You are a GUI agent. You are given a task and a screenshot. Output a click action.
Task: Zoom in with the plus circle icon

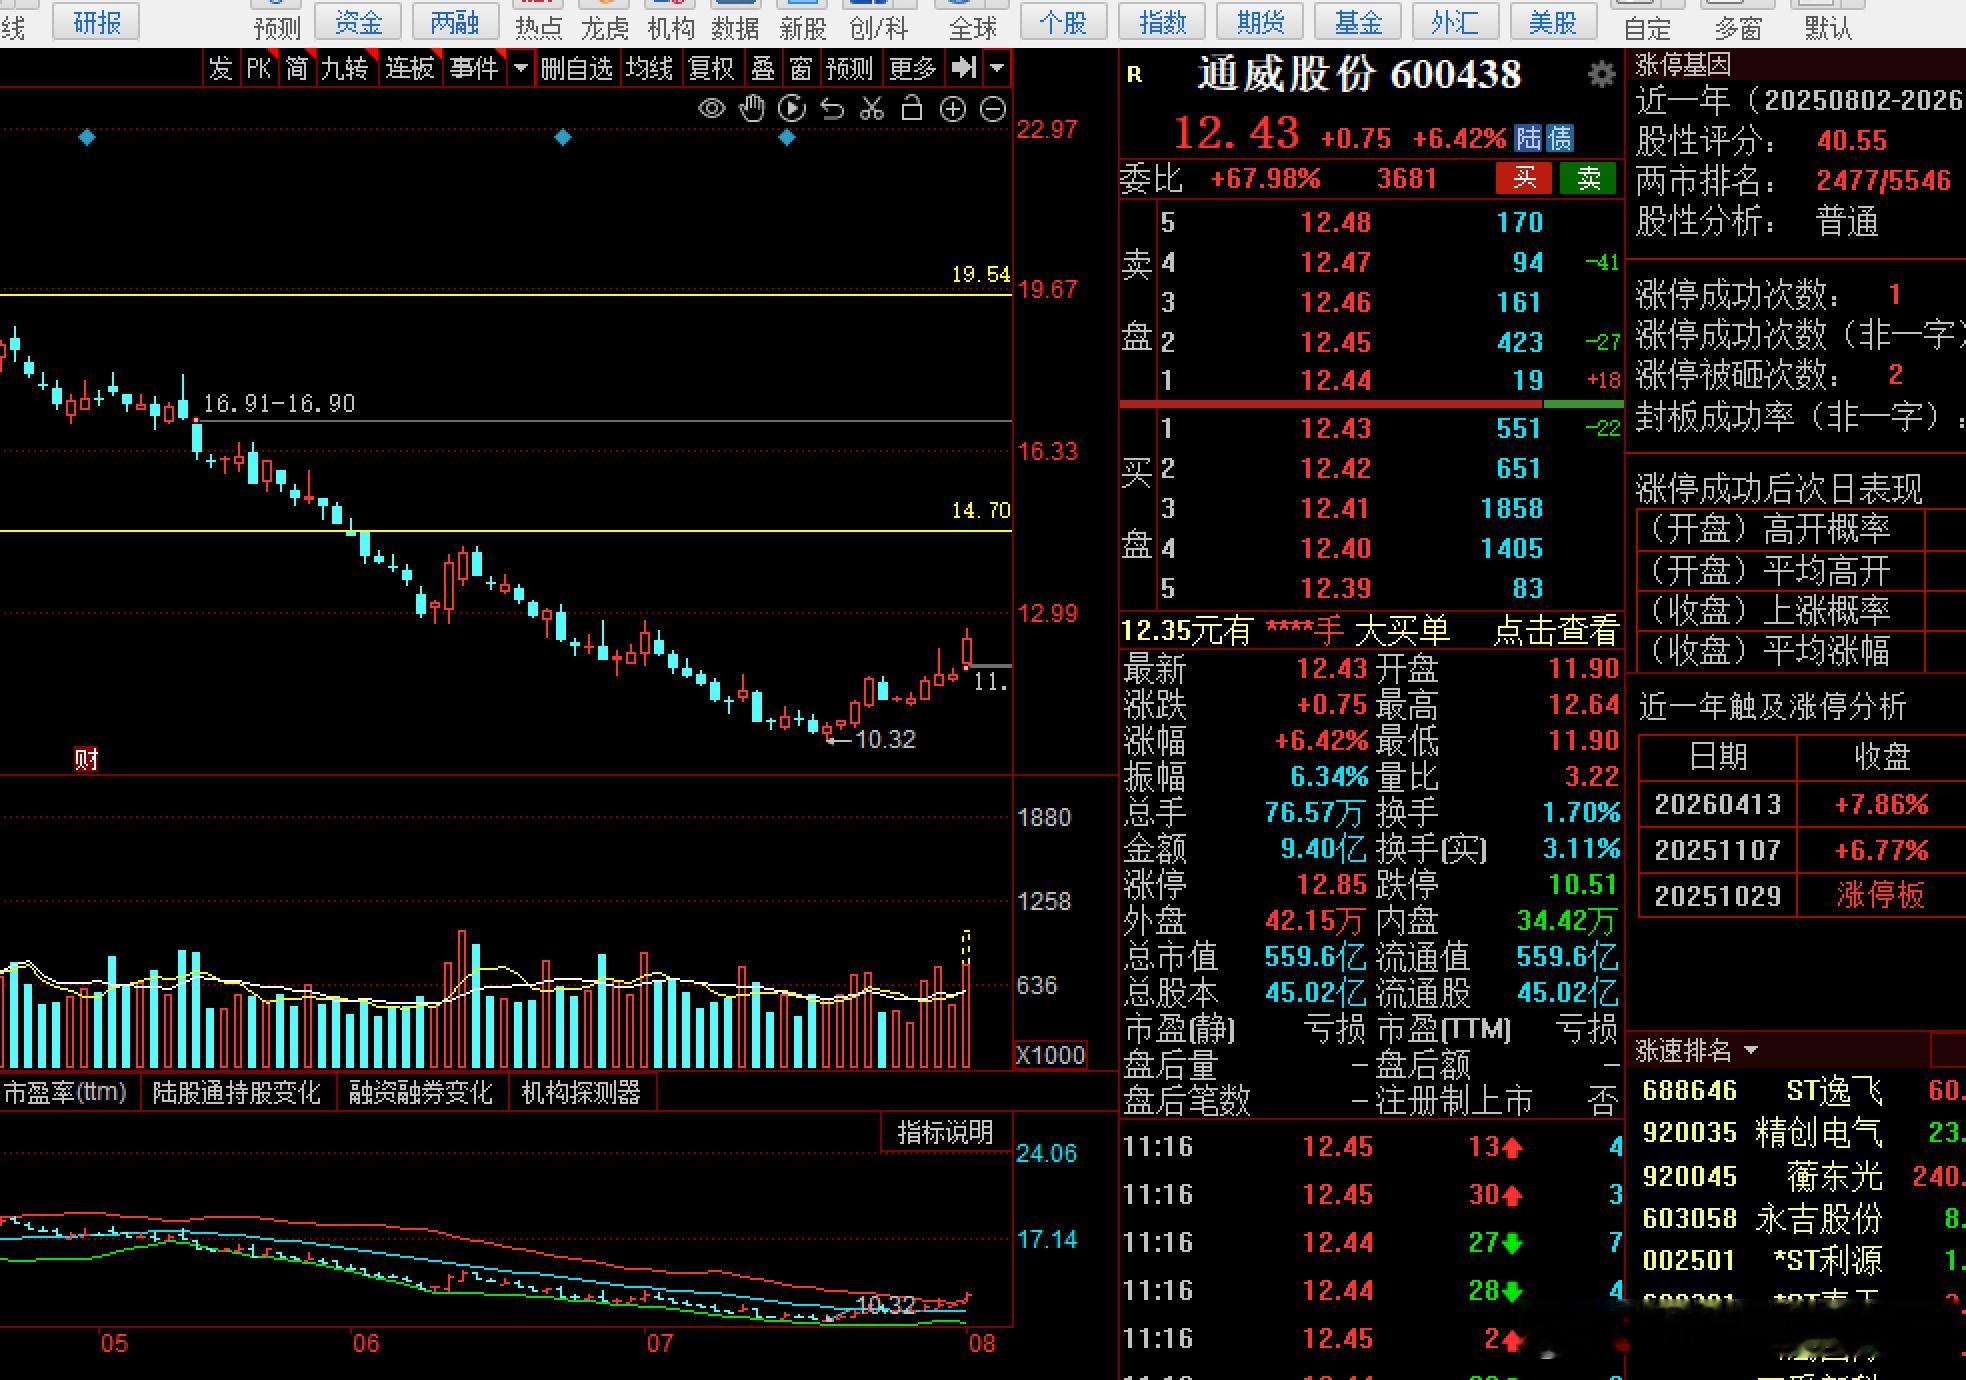[x=953, y=109]
